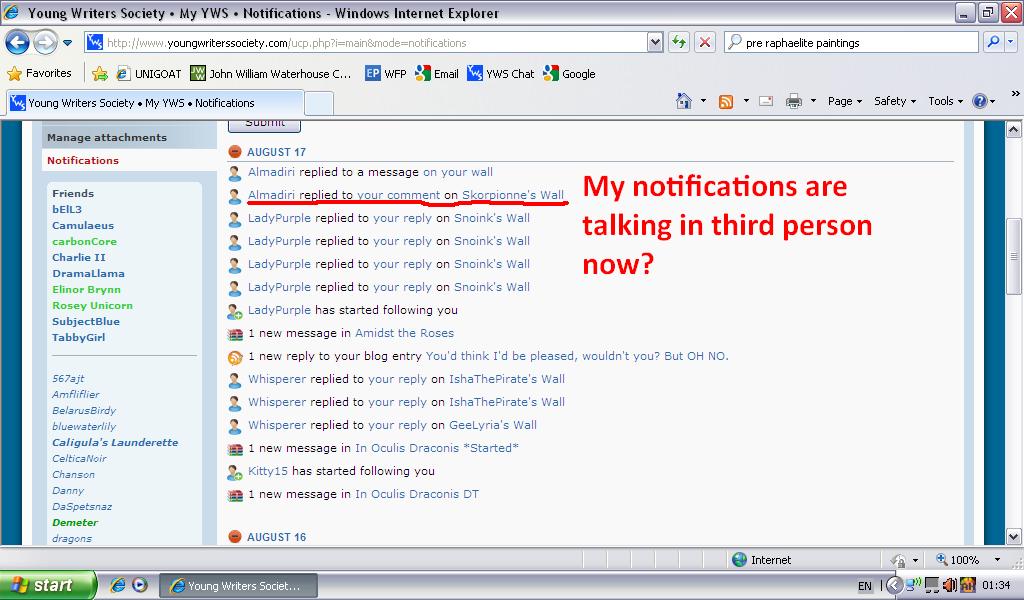Click the Stop loading red X icon
Screen dimensions: 1024x600
click(705, 42)
